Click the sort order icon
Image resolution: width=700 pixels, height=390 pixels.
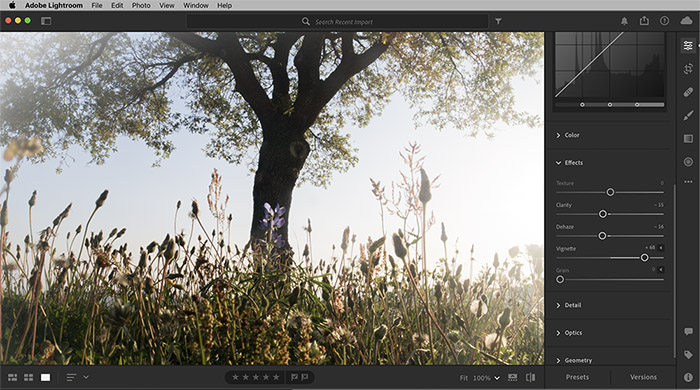[71, 378]
